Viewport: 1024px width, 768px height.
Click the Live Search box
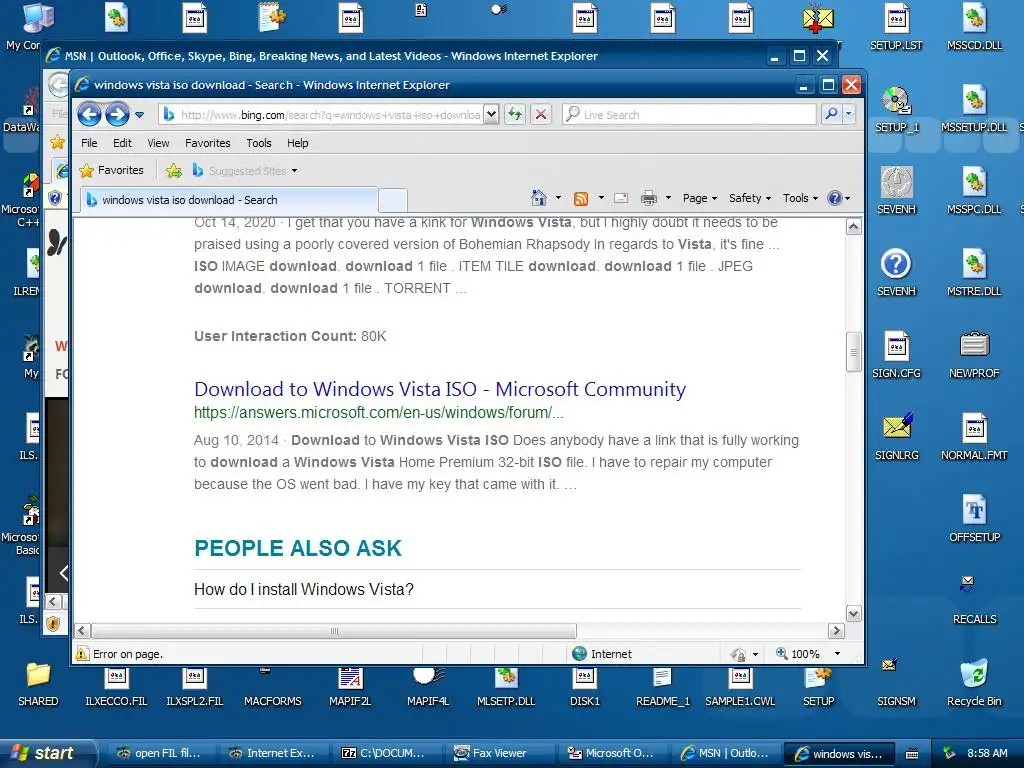click(x=689, y=115)
